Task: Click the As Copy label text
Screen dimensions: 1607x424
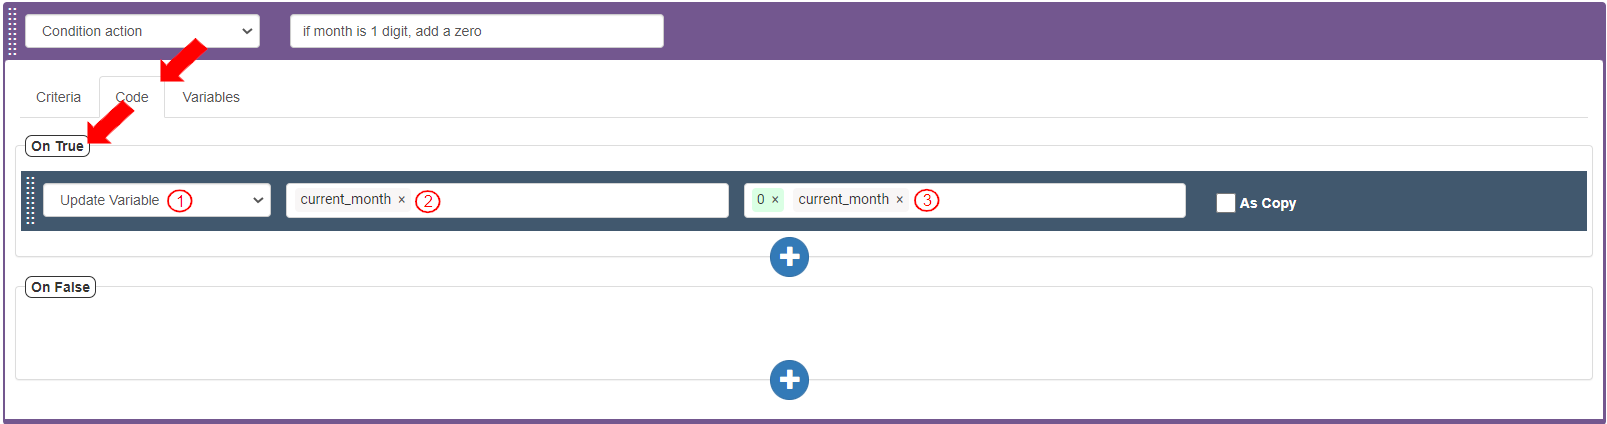Action: [1267, 203]
